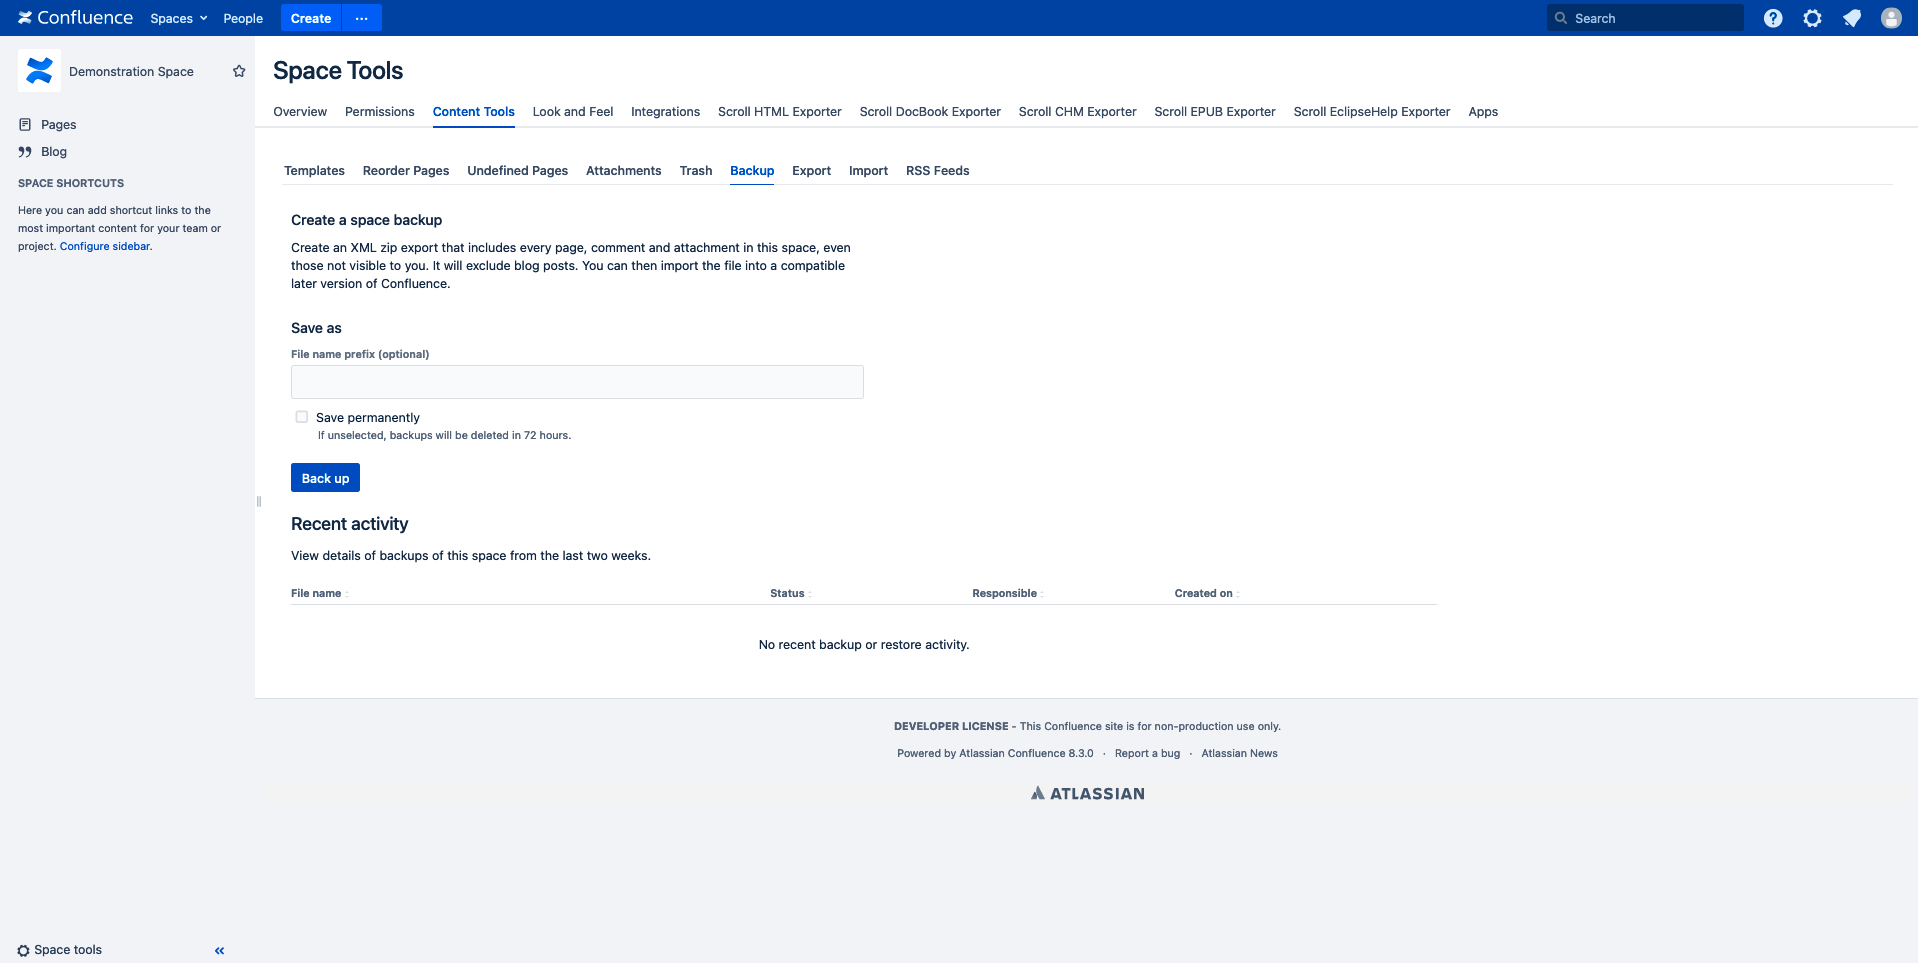Click the Confluence logo in header
The width and height of the screenshot is (1918, 963).
[x=75, y=18]
